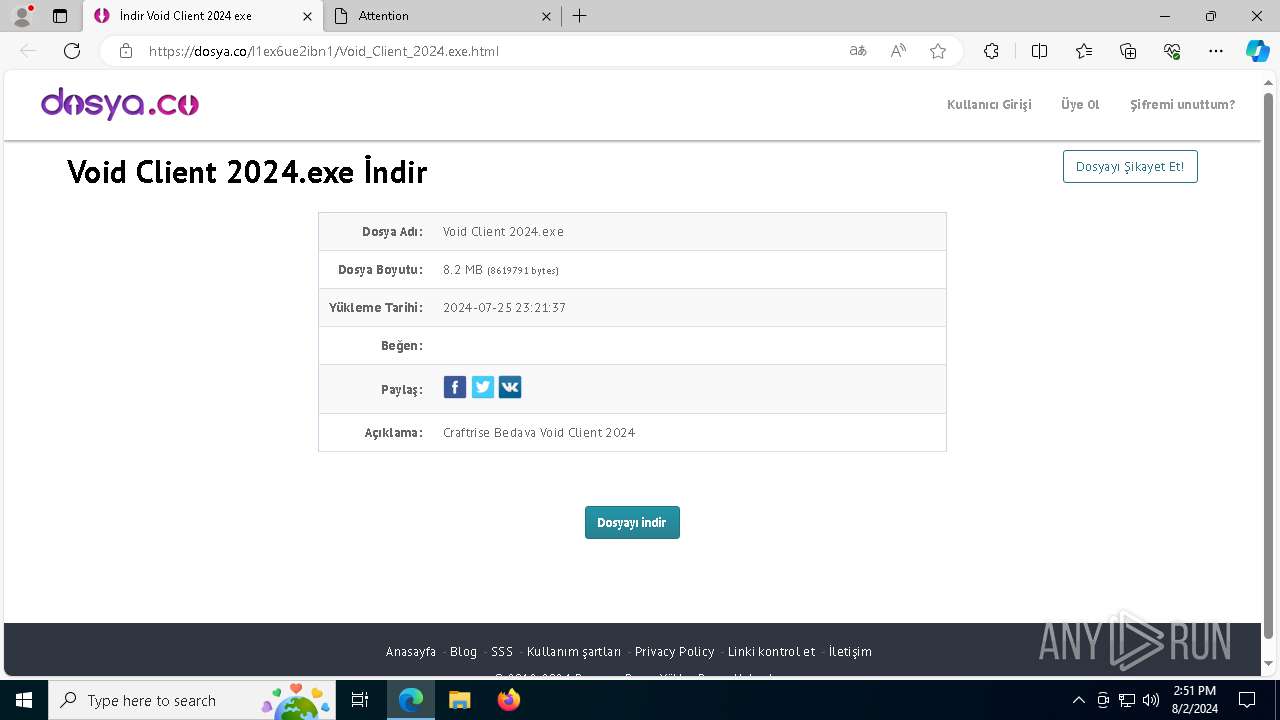This screenshot has height=720, width=1280.
Task: Refresh the browser page
Action: click(72, 51)
